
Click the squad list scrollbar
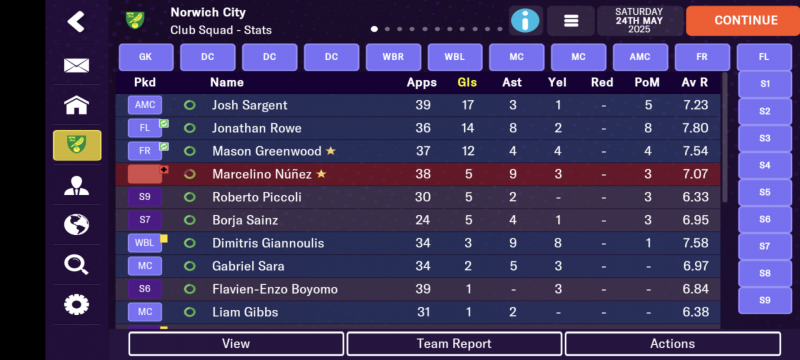pyautogui.click(x=724, y=138)
